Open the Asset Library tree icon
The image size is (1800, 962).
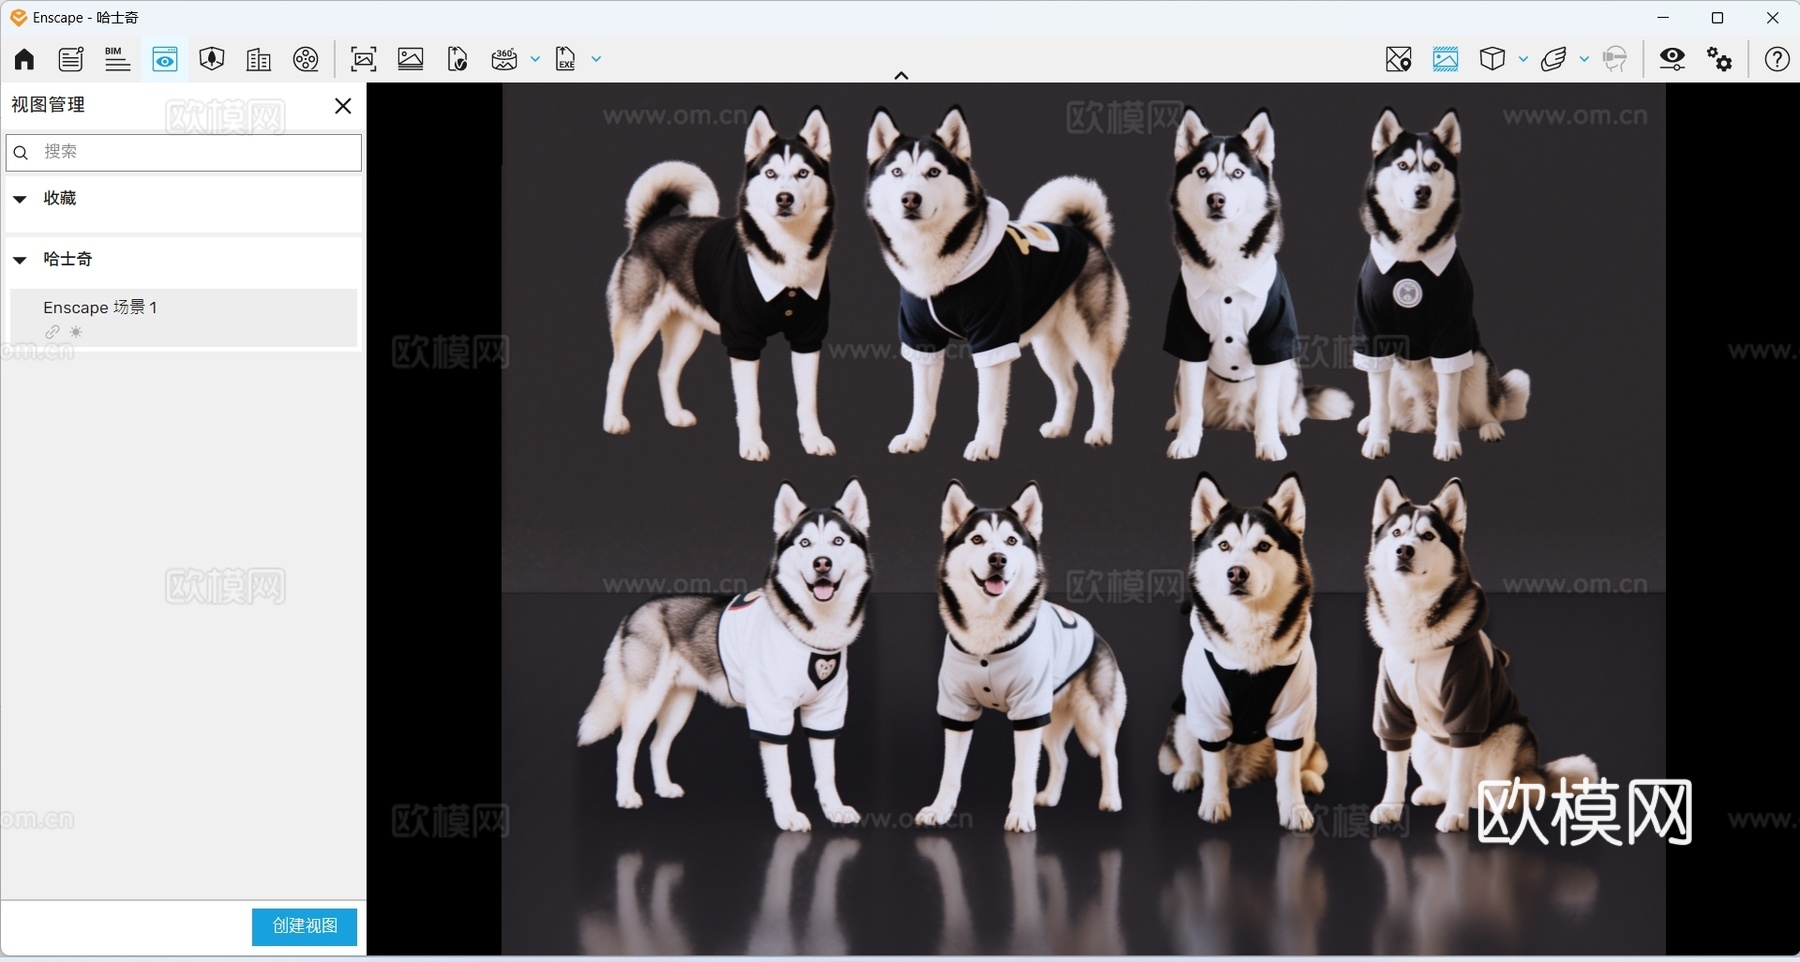[x=211, y=59]
